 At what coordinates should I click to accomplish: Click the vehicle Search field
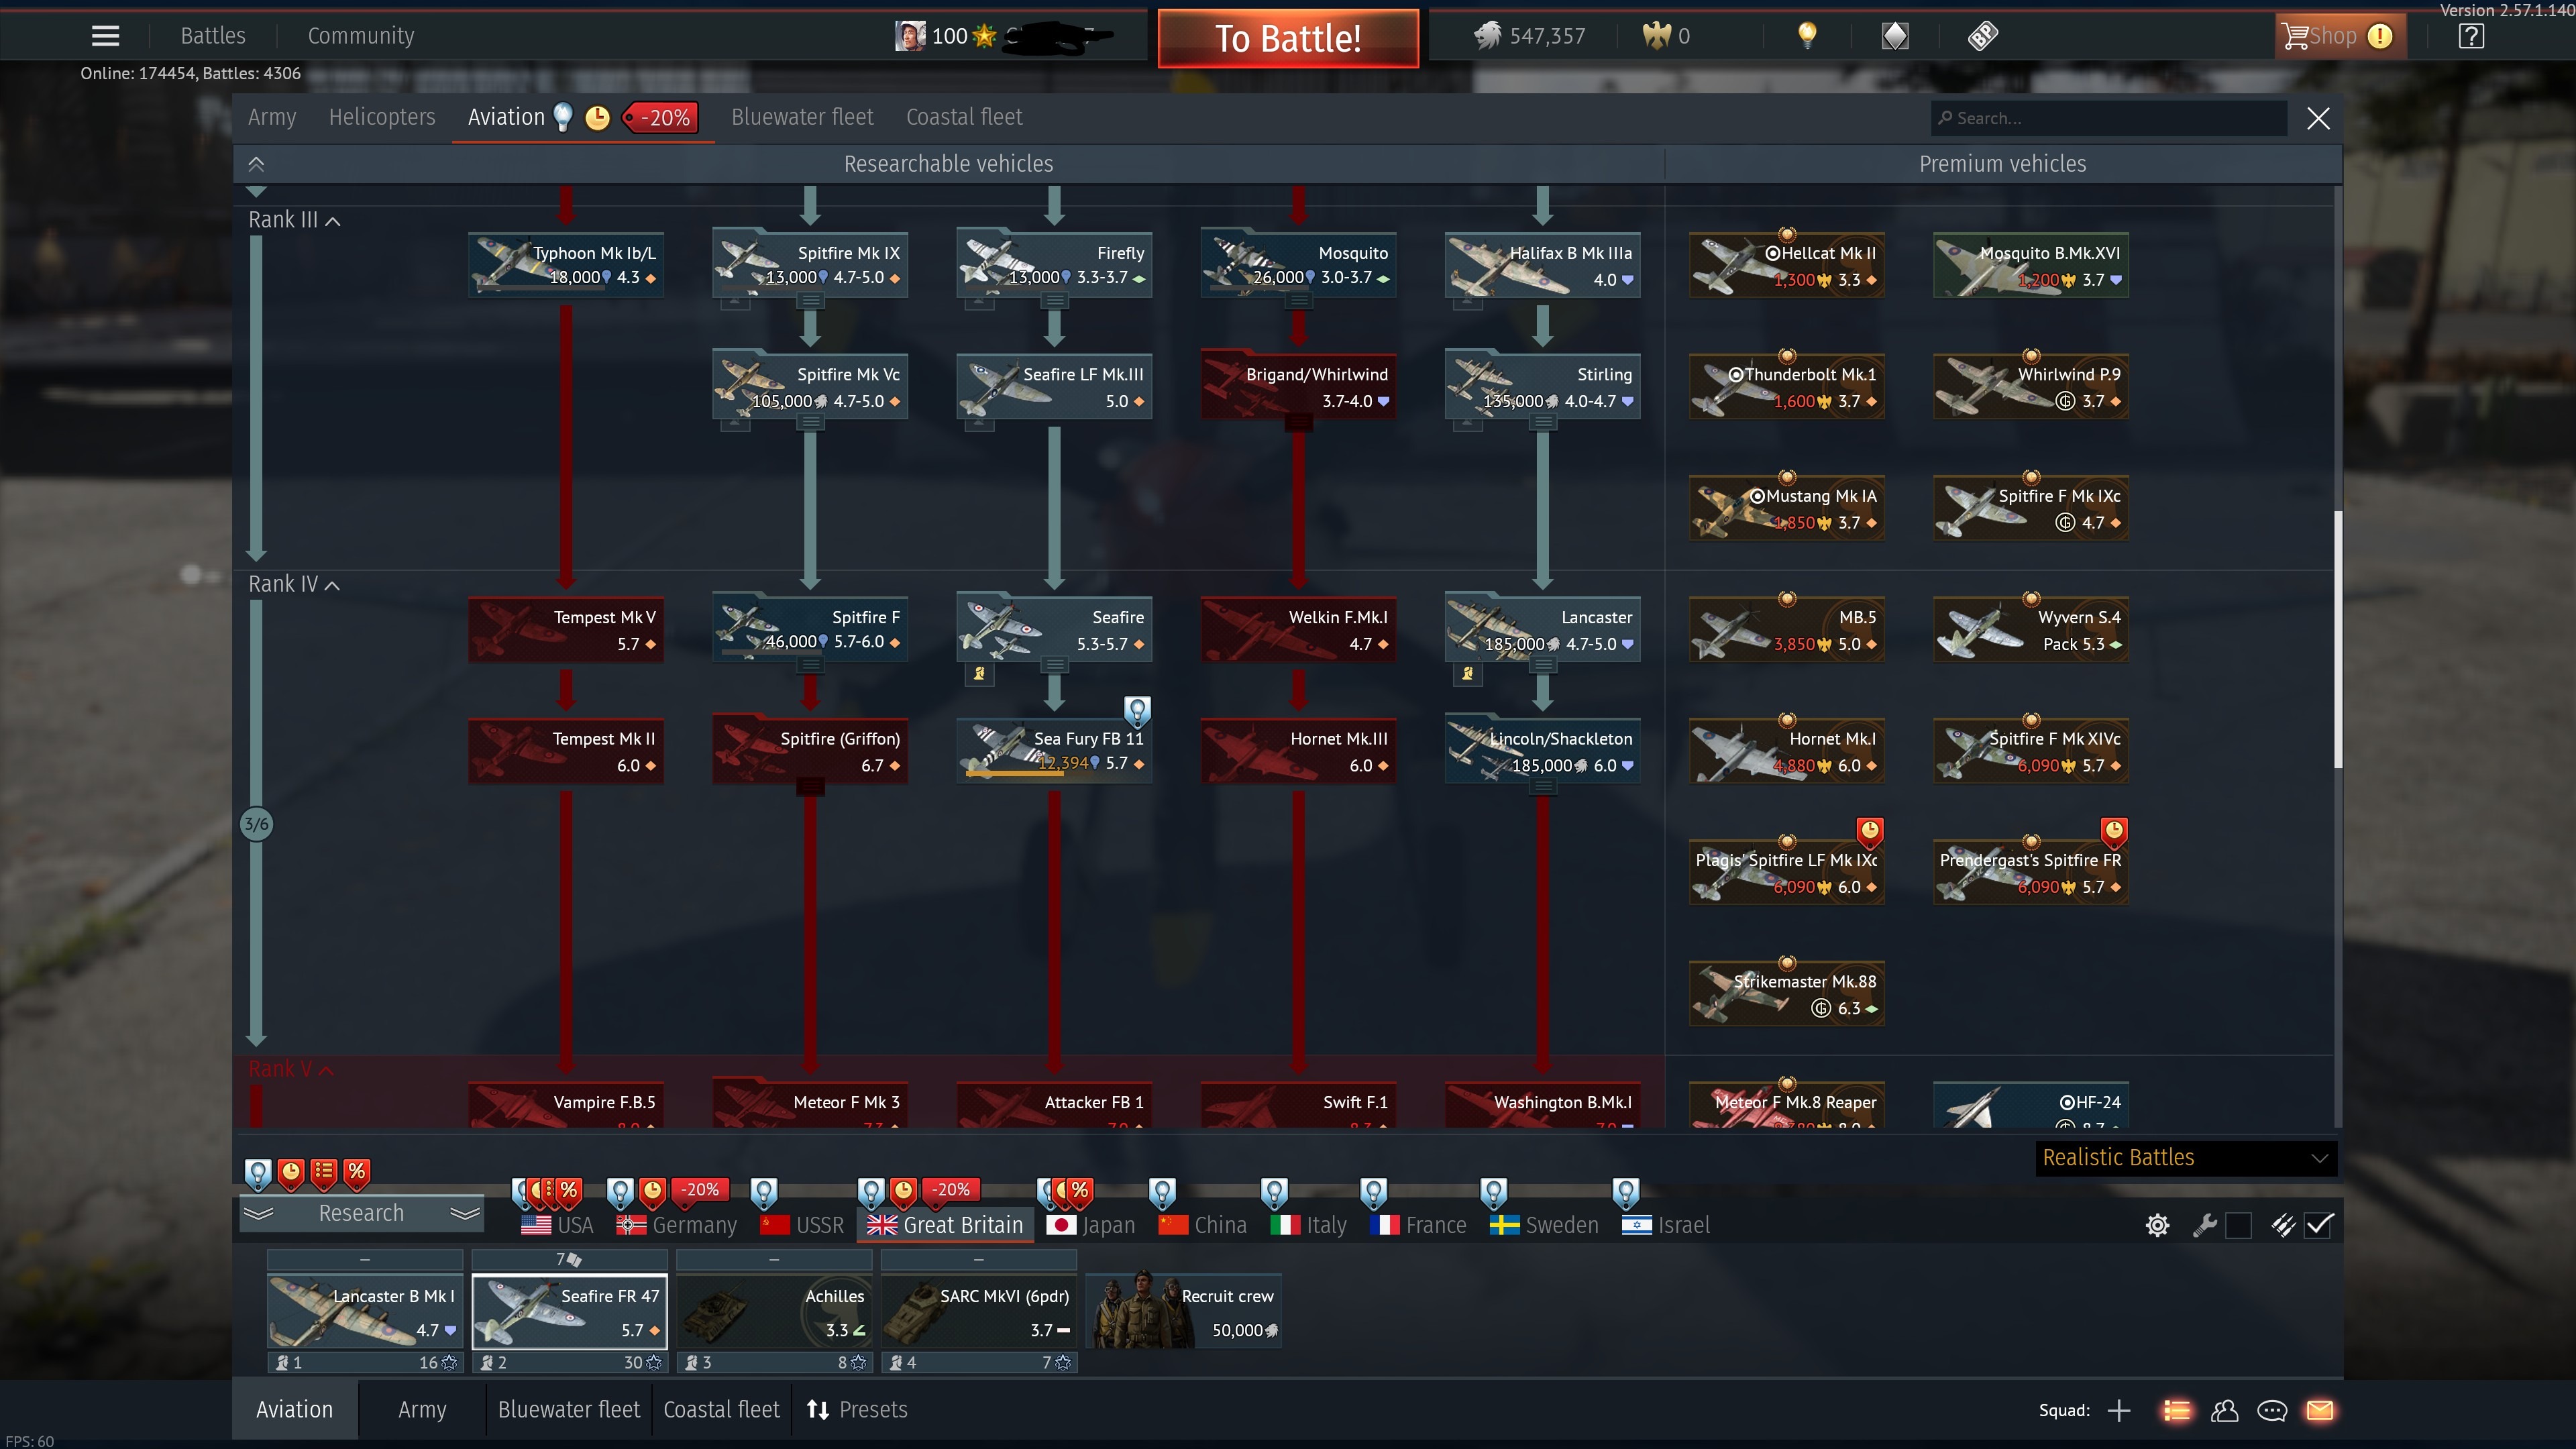(2109, 118)
